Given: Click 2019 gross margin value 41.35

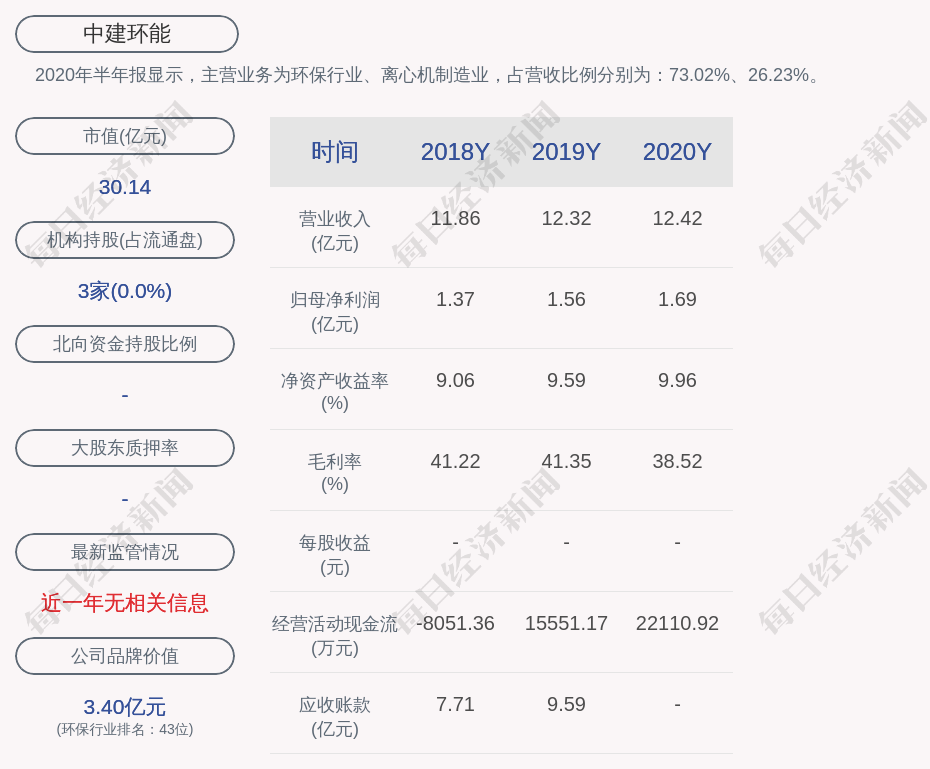Looking at the screenshot, I should click(x=566, y=461).
